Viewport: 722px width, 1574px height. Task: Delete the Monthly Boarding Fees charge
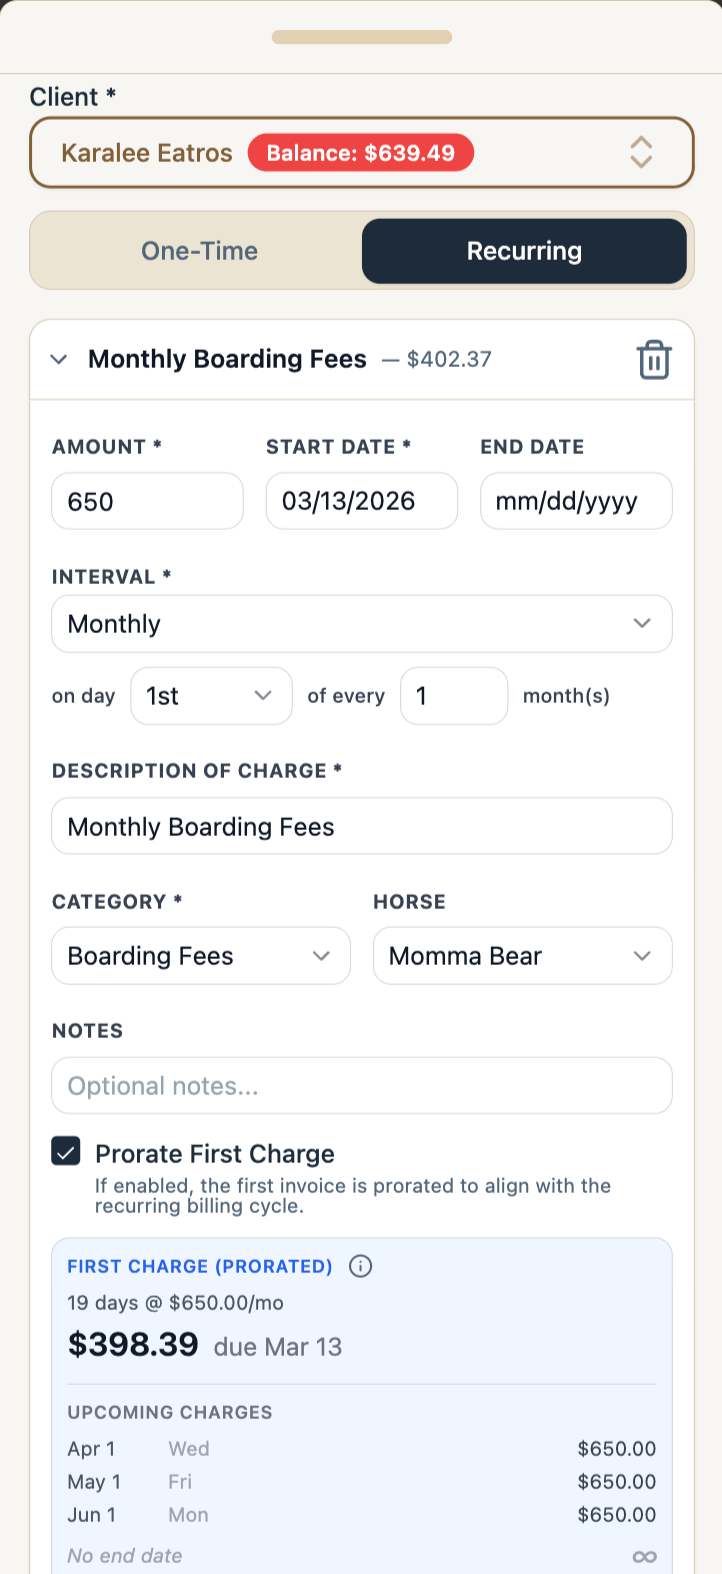pyautogui.click(x=654, y=359)
